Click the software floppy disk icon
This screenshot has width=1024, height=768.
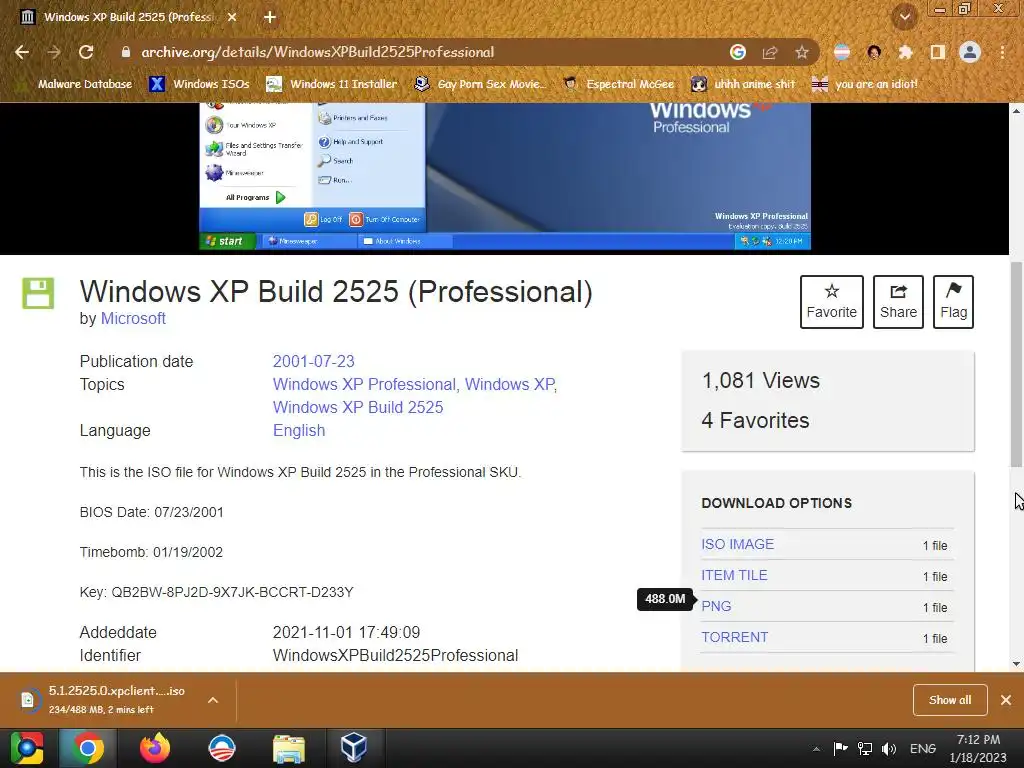coord(39,293)
